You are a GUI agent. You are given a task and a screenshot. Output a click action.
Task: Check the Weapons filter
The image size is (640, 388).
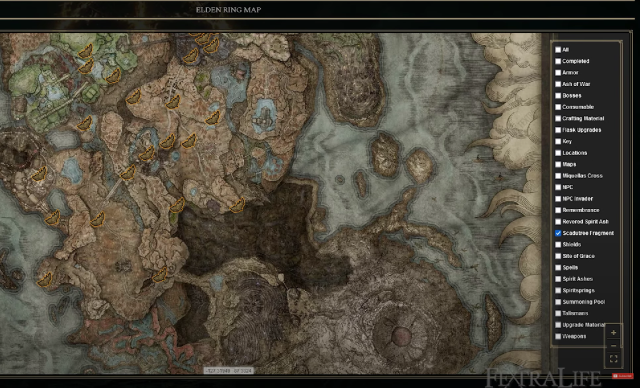[558, 336]
